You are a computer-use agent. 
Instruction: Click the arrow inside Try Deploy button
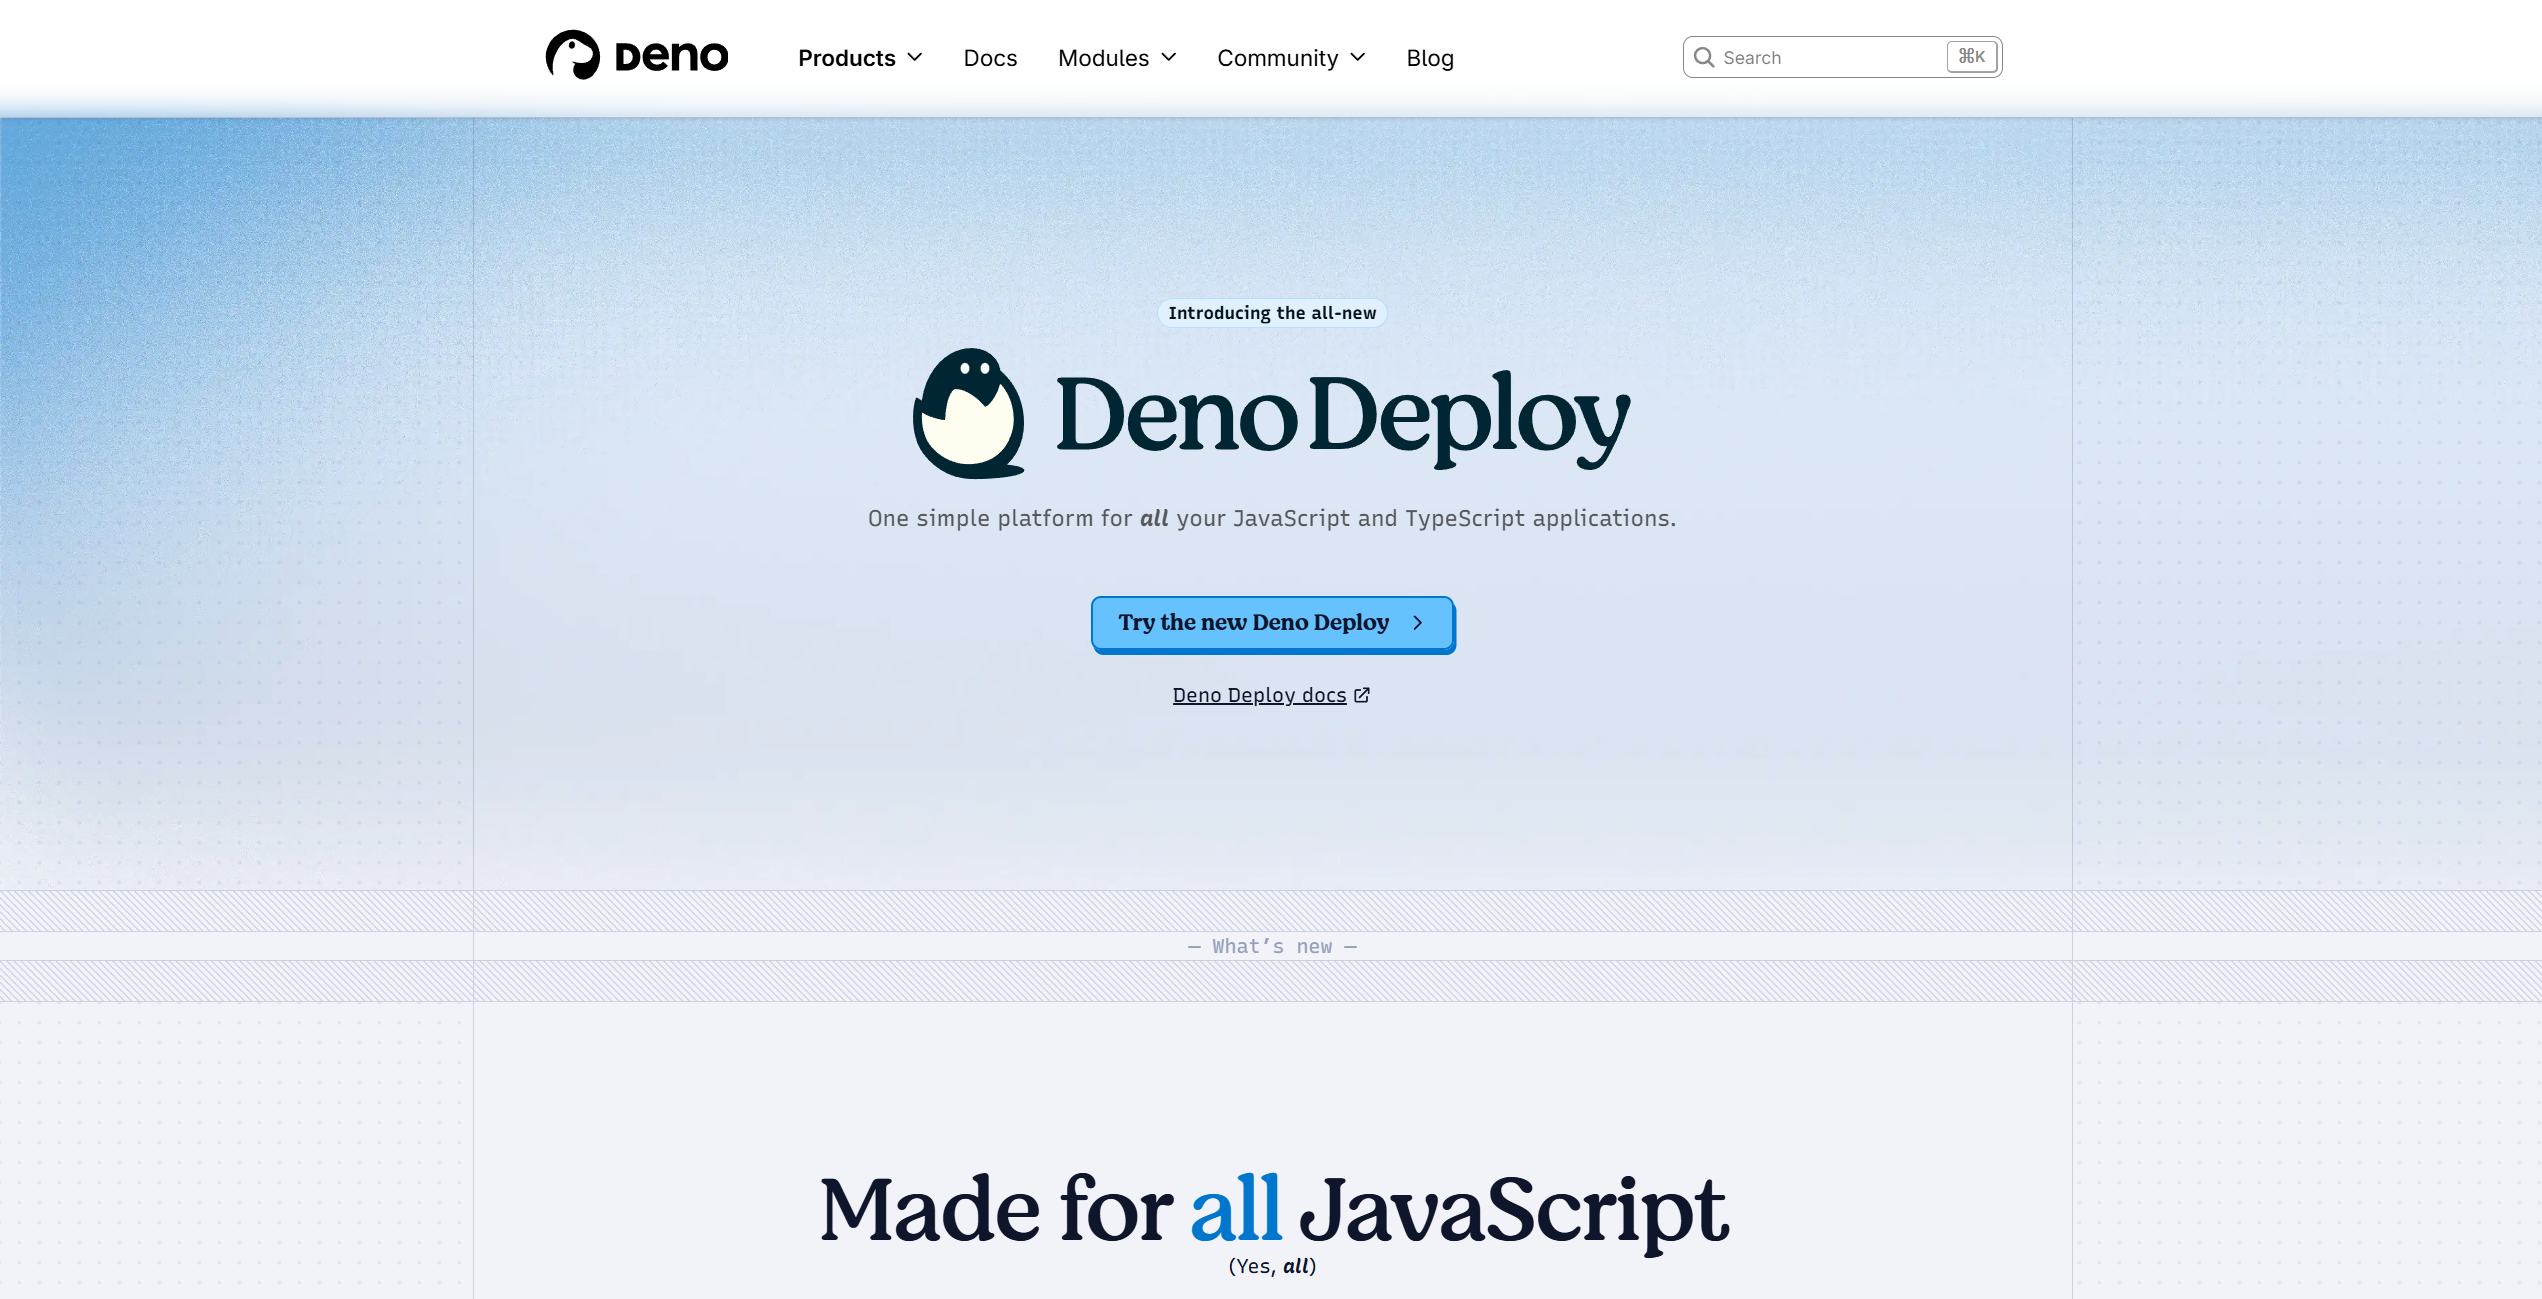(1418, 623)
